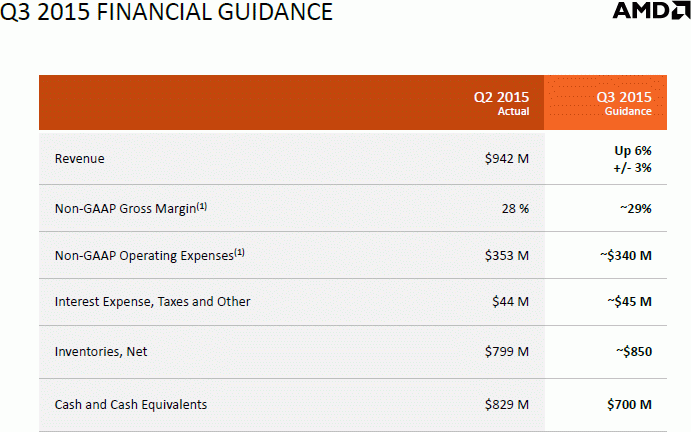The image size is (691, 432).
Task: Select the ~$340 M guidance value
Action: pos(626,256)
